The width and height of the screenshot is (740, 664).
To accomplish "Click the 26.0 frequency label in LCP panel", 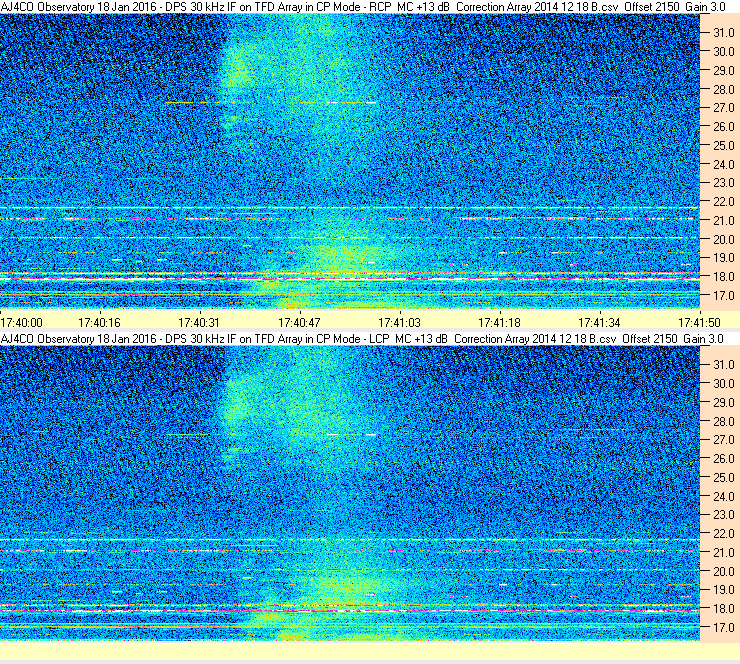I will tap(723, 459).
